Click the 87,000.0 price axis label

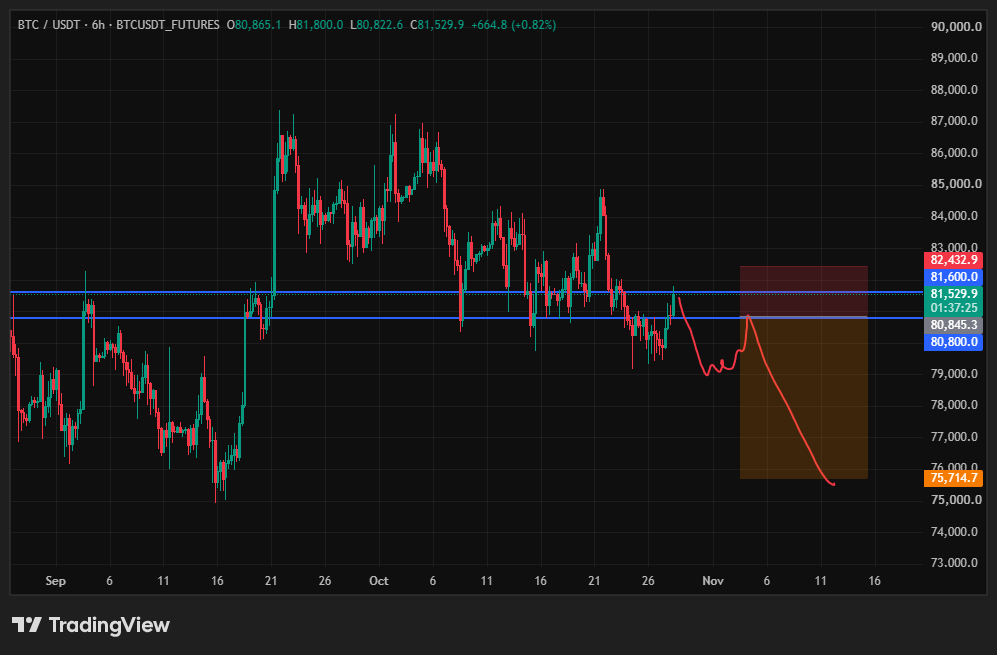coord(954,121)
